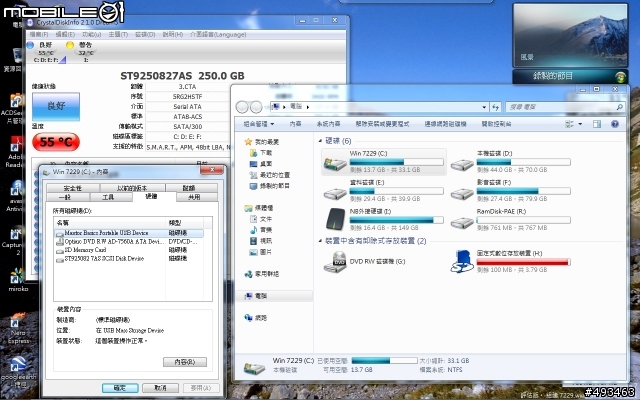Change view with the Explorer view icon
640x400 pixels.
[x=569, y=124]
